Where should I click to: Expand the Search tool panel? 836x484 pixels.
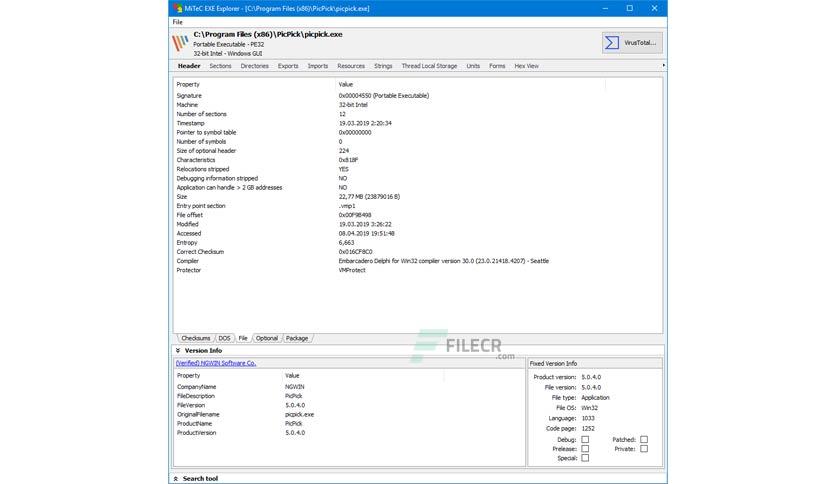[176, 479]
